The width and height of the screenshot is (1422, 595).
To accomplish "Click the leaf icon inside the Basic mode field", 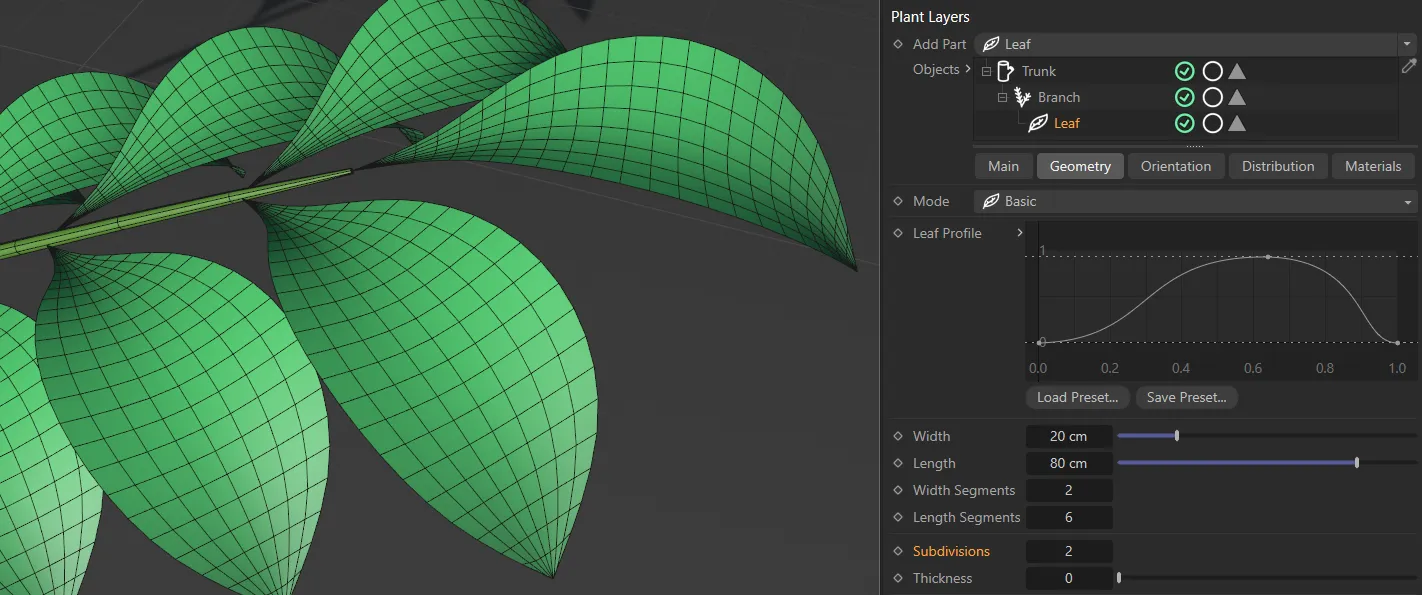I will tap(989, 201).
